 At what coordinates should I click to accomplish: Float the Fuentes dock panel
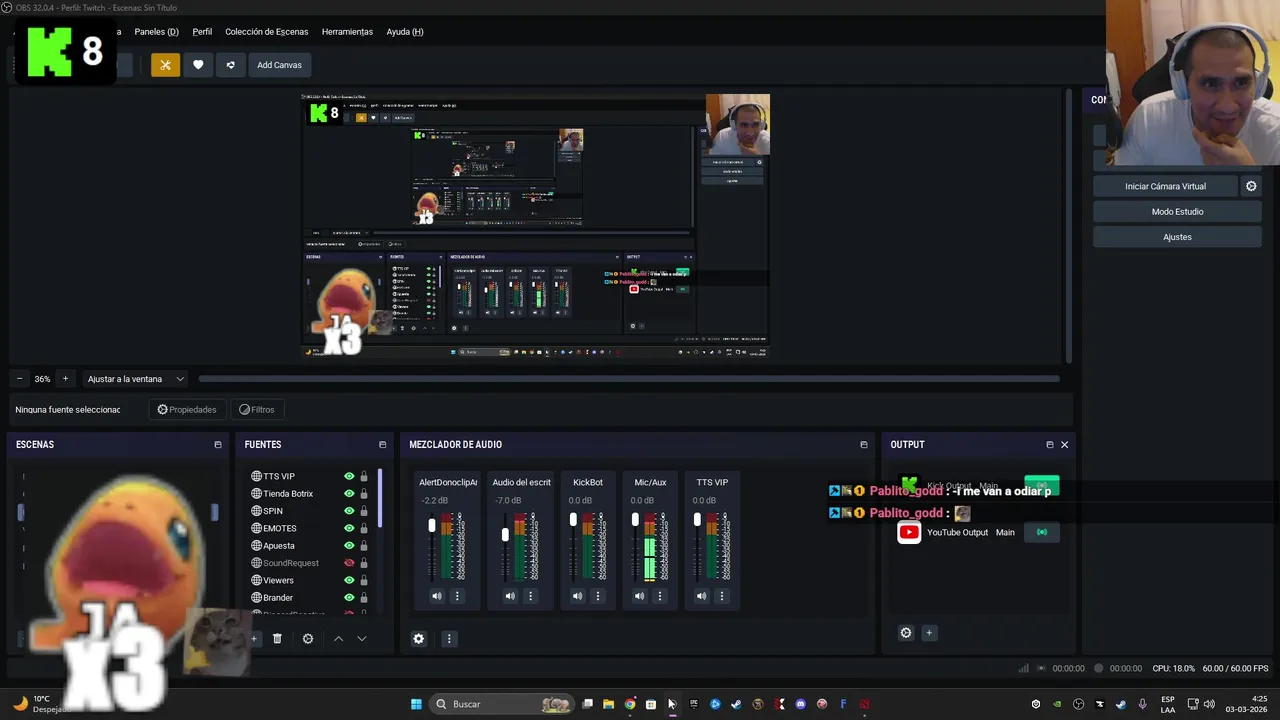[382, 445]
